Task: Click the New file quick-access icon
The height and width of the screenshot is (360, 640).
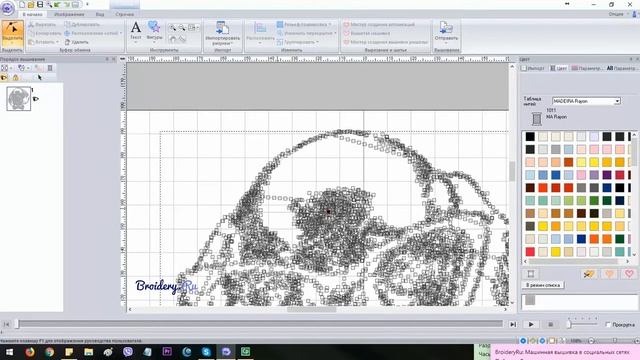Action: (x=22, y=4)
